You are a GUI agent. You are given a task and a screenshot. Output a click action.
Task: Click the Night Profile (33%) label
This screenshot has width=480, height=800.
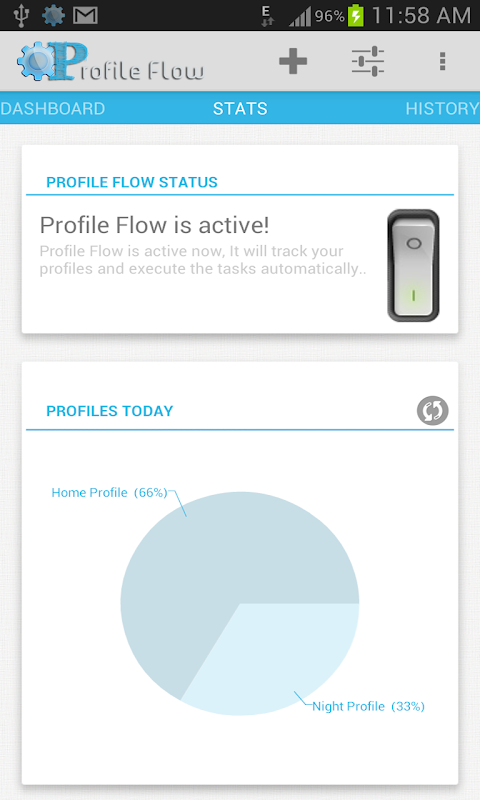[368, 706]
